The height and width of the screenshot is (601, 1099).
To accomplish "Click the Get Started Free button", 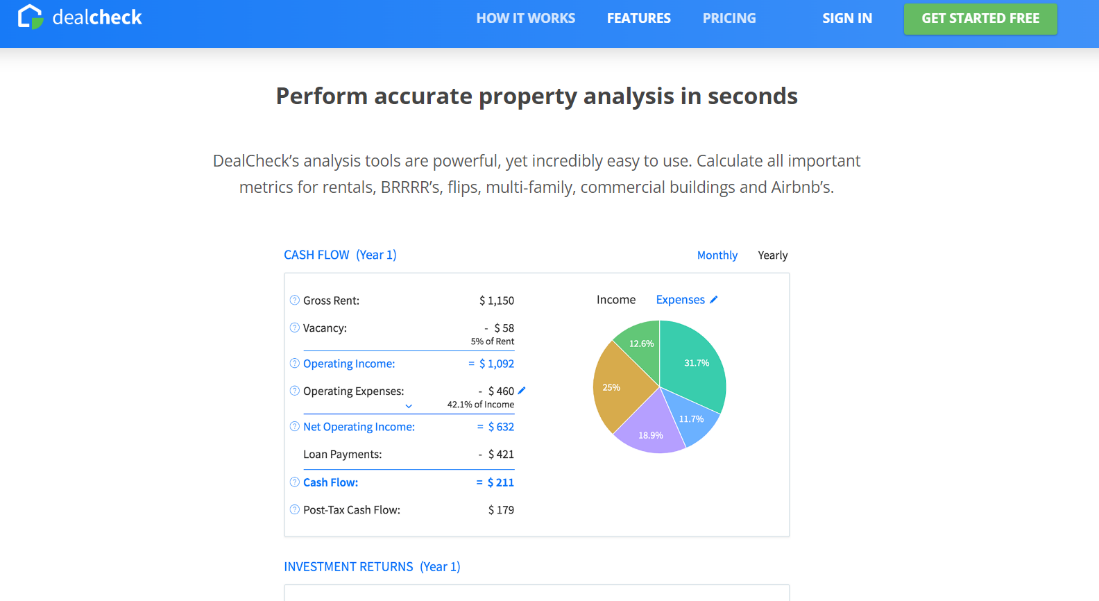I will click(980, 18).
